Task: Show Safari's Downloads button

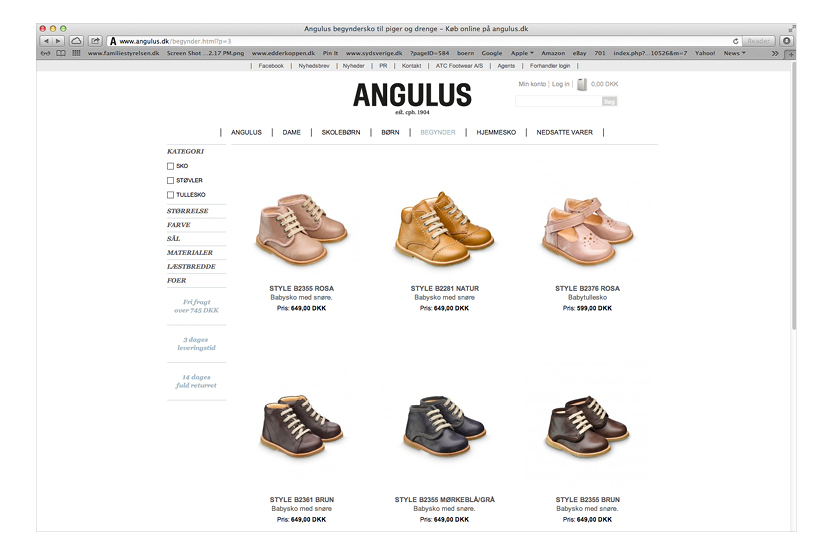Action: pyautogui.click(x=786, y=41)
